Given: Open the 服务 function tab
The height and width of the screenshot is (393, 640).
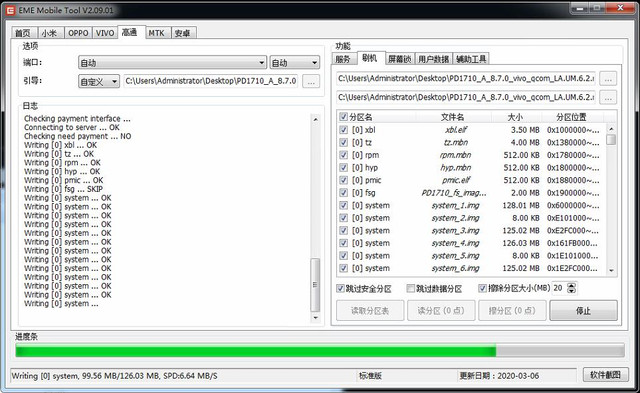Looking at the screenshot, I should (x=343, y=59).
